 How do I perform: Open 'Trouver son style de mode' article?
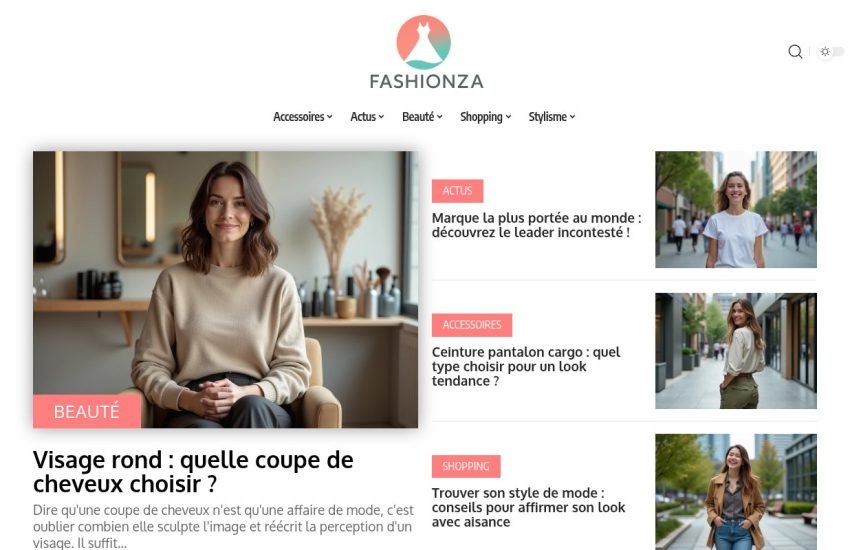[529, 507]
